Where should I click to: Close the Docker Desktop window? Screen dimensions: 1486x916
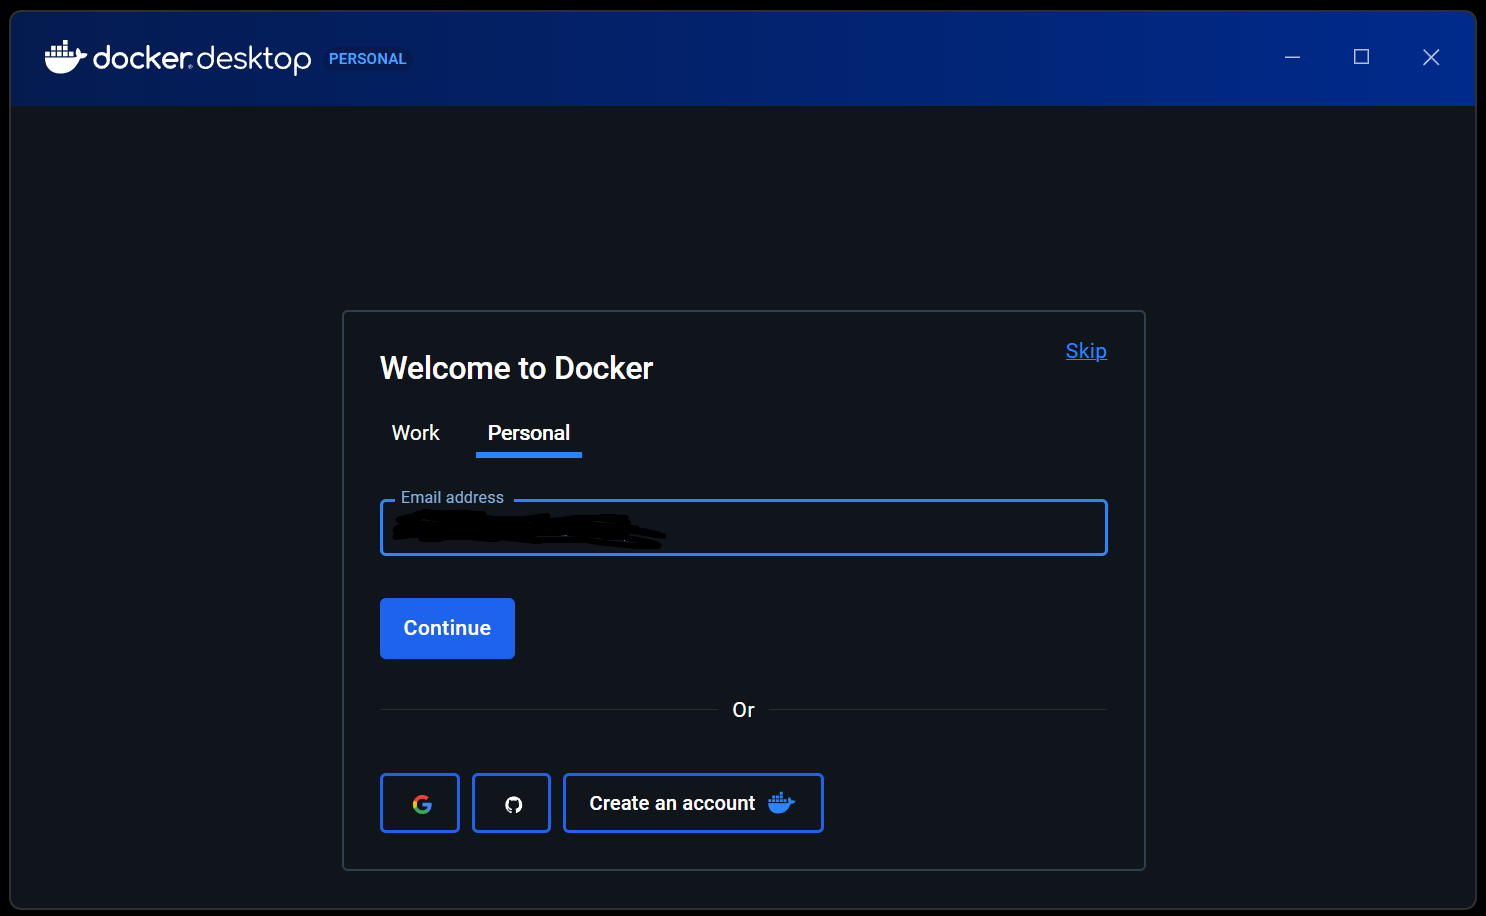click(1431, 57)
